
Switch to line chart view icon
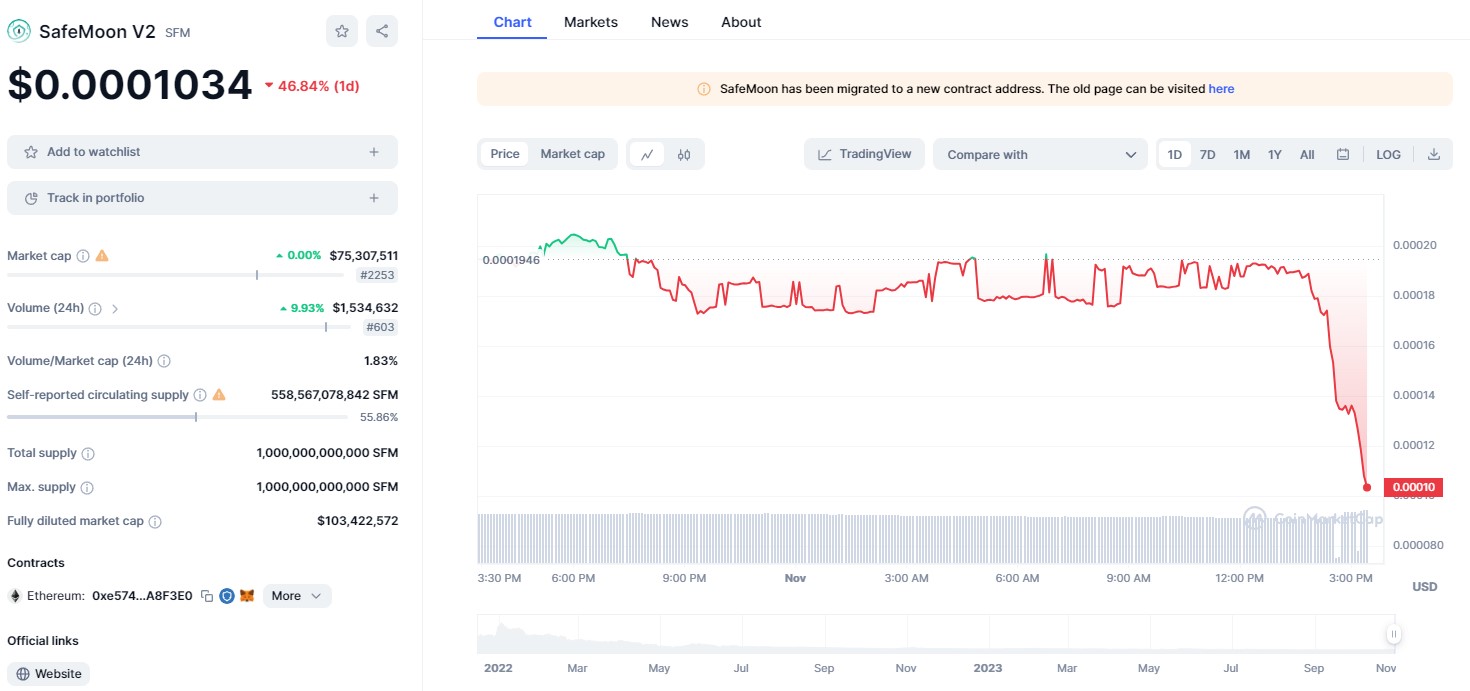pos(648,154)
